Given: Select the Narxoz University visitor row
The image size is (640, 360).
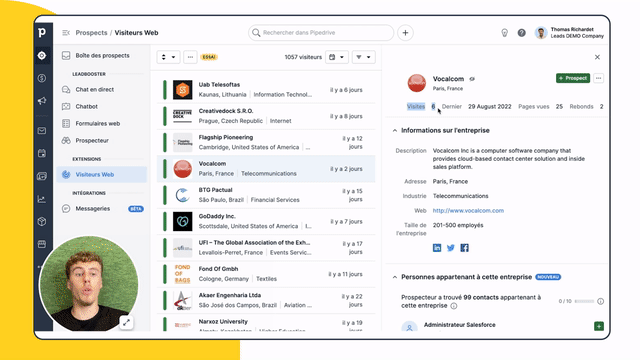Looking at the screenshot, I should pyautogui.click(x=266, y=323).
